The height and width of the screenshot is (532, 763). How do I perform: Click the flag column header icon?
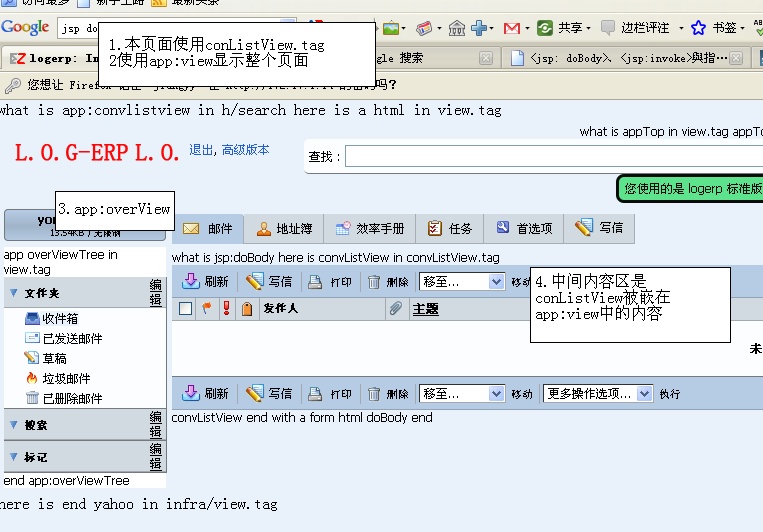coord(207,308)
